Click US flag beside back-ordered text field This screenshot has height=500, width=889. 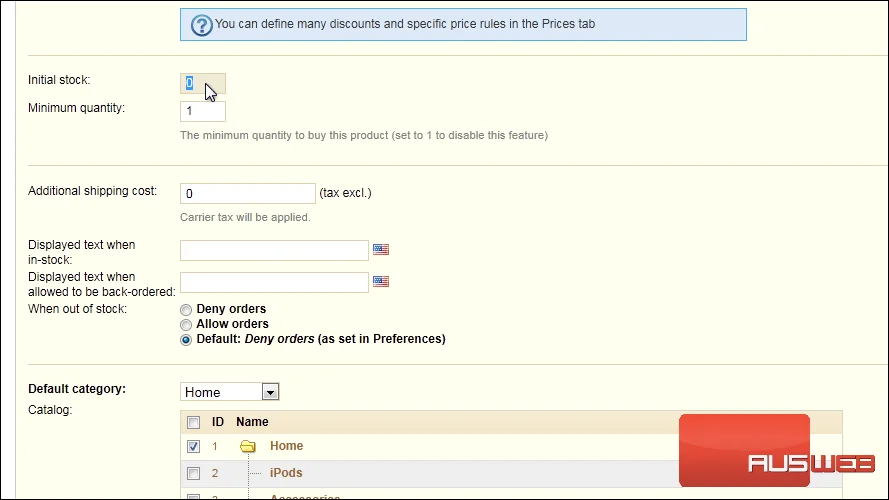381,281
